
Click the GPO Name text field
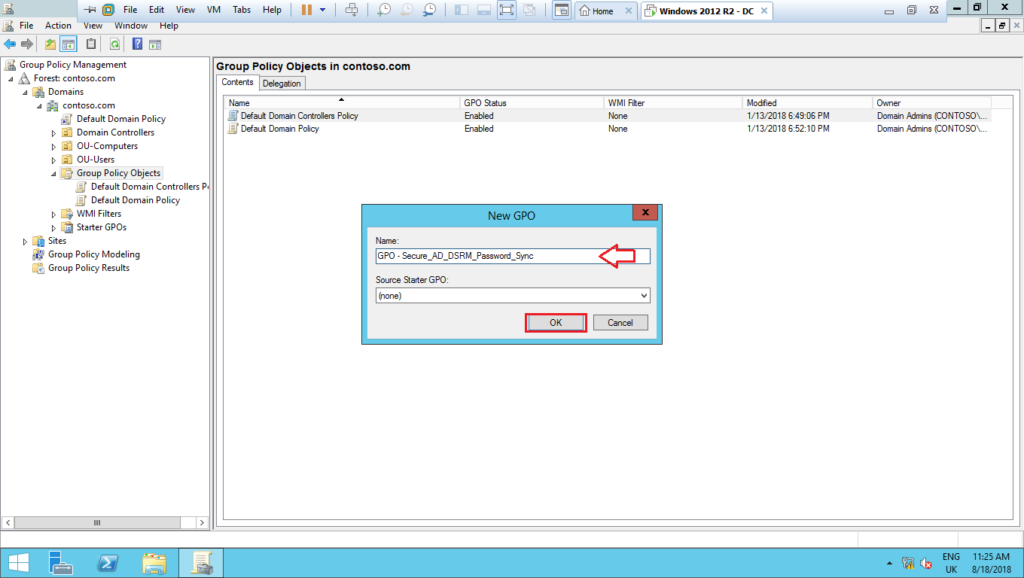click(x=513, y=256)
